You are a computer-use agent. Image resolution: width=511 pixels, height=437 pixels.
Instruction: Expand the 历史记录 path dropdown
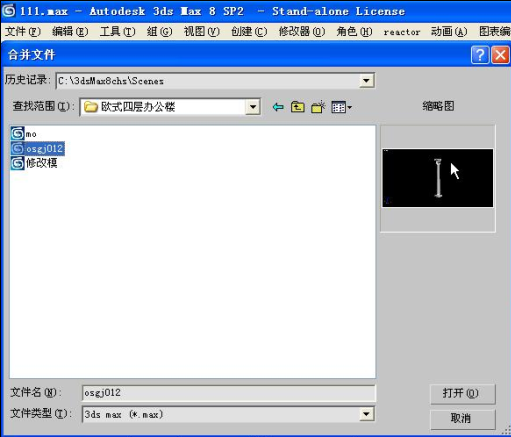366,80
